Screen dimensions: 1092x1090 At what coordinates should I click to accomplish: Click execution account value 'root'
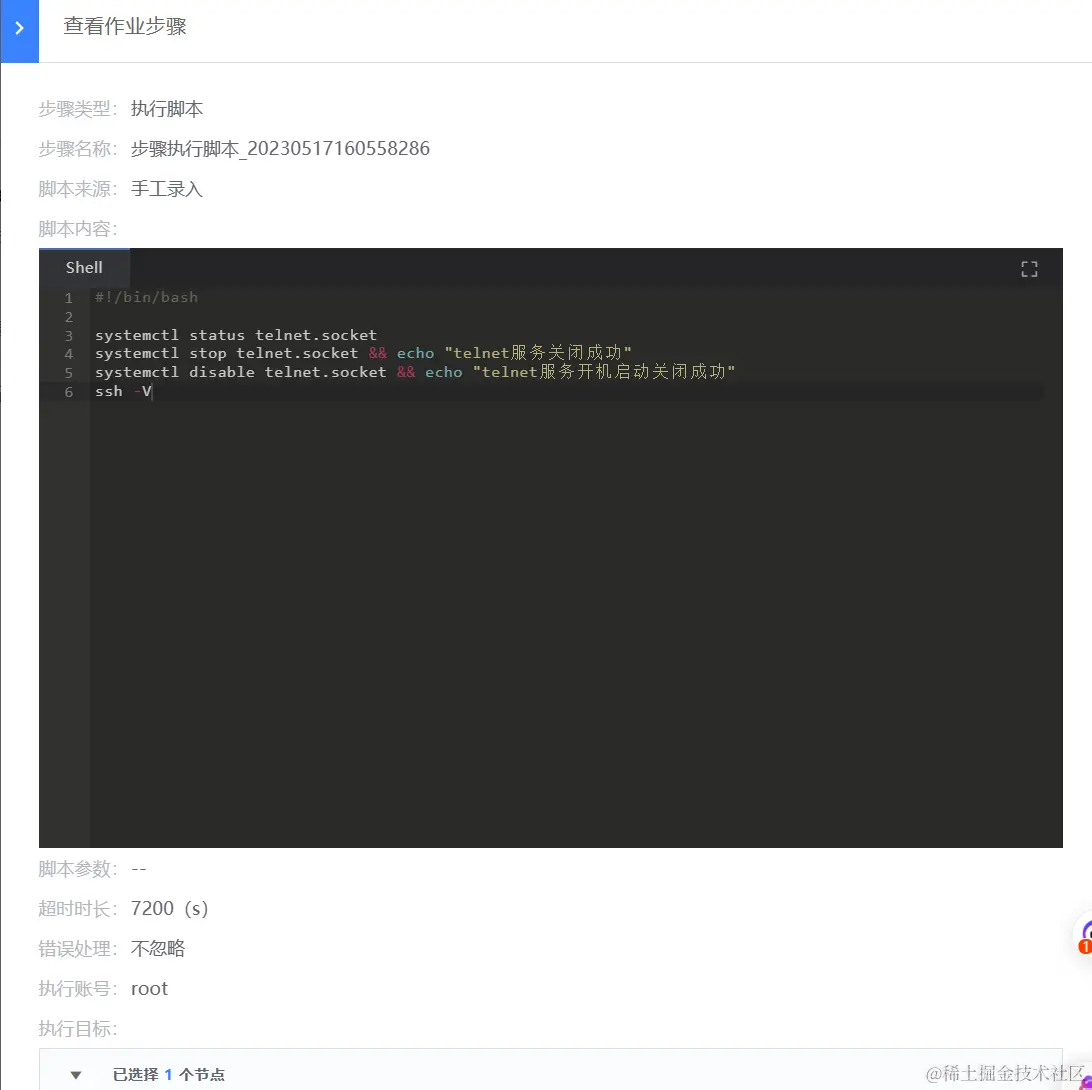pyautogui.click(x=149, y=988)
